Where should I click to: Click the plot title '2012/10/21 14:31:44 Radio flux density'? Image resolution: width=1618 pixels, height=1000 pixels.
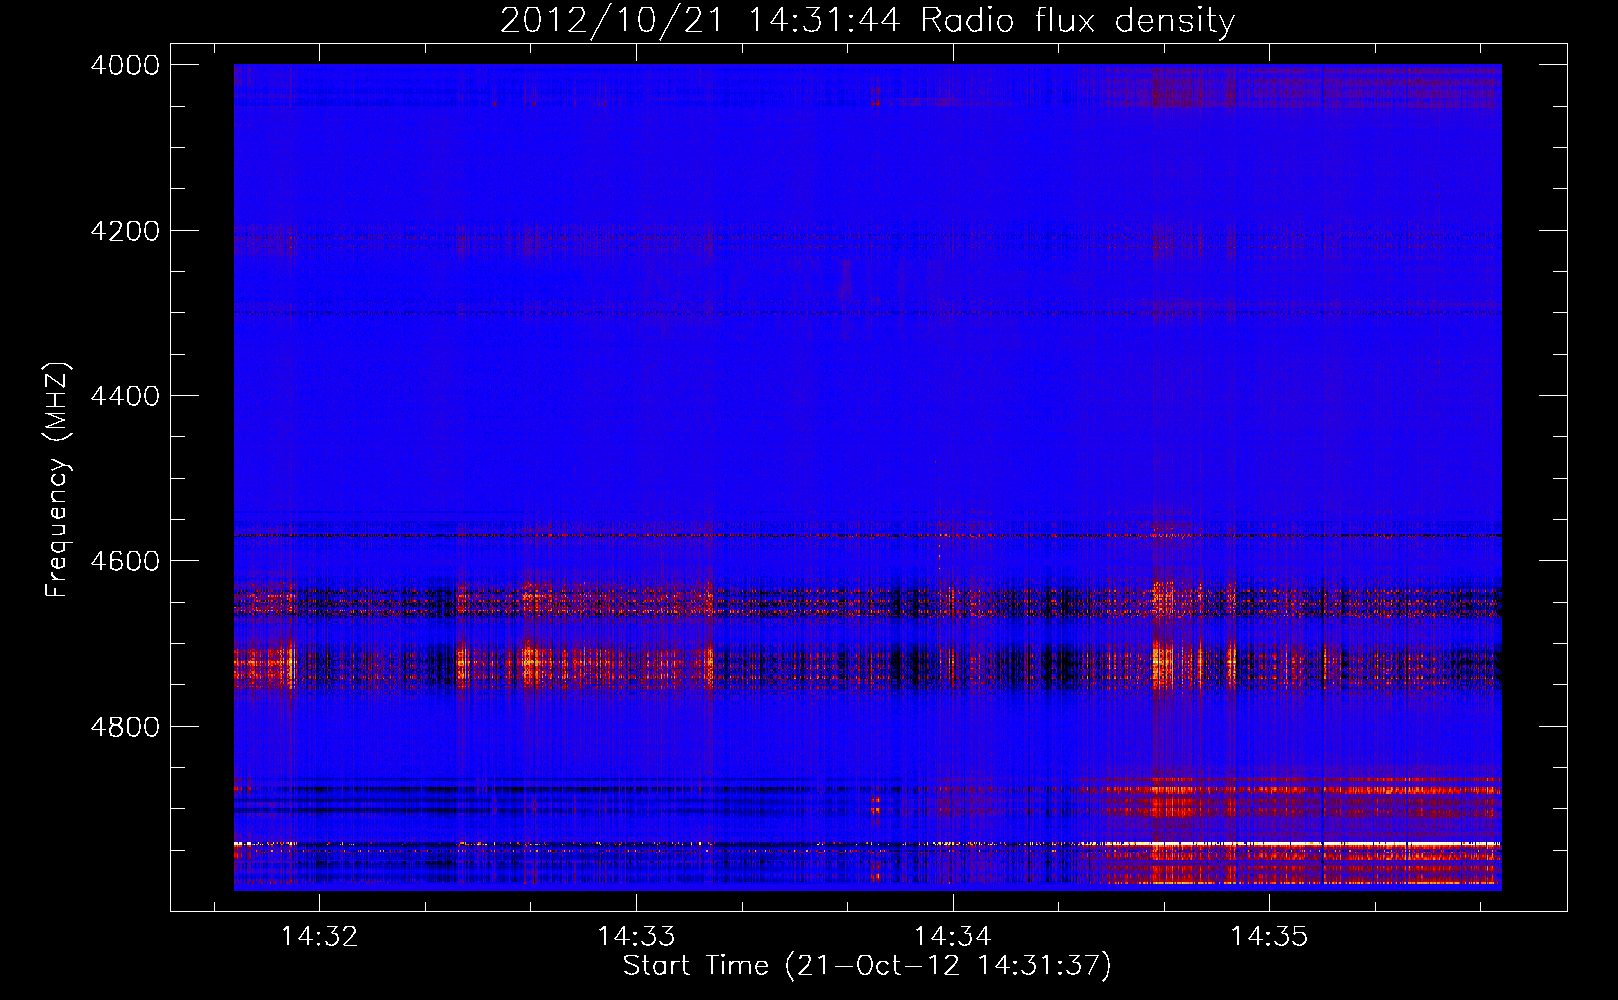tap(868, 20)
